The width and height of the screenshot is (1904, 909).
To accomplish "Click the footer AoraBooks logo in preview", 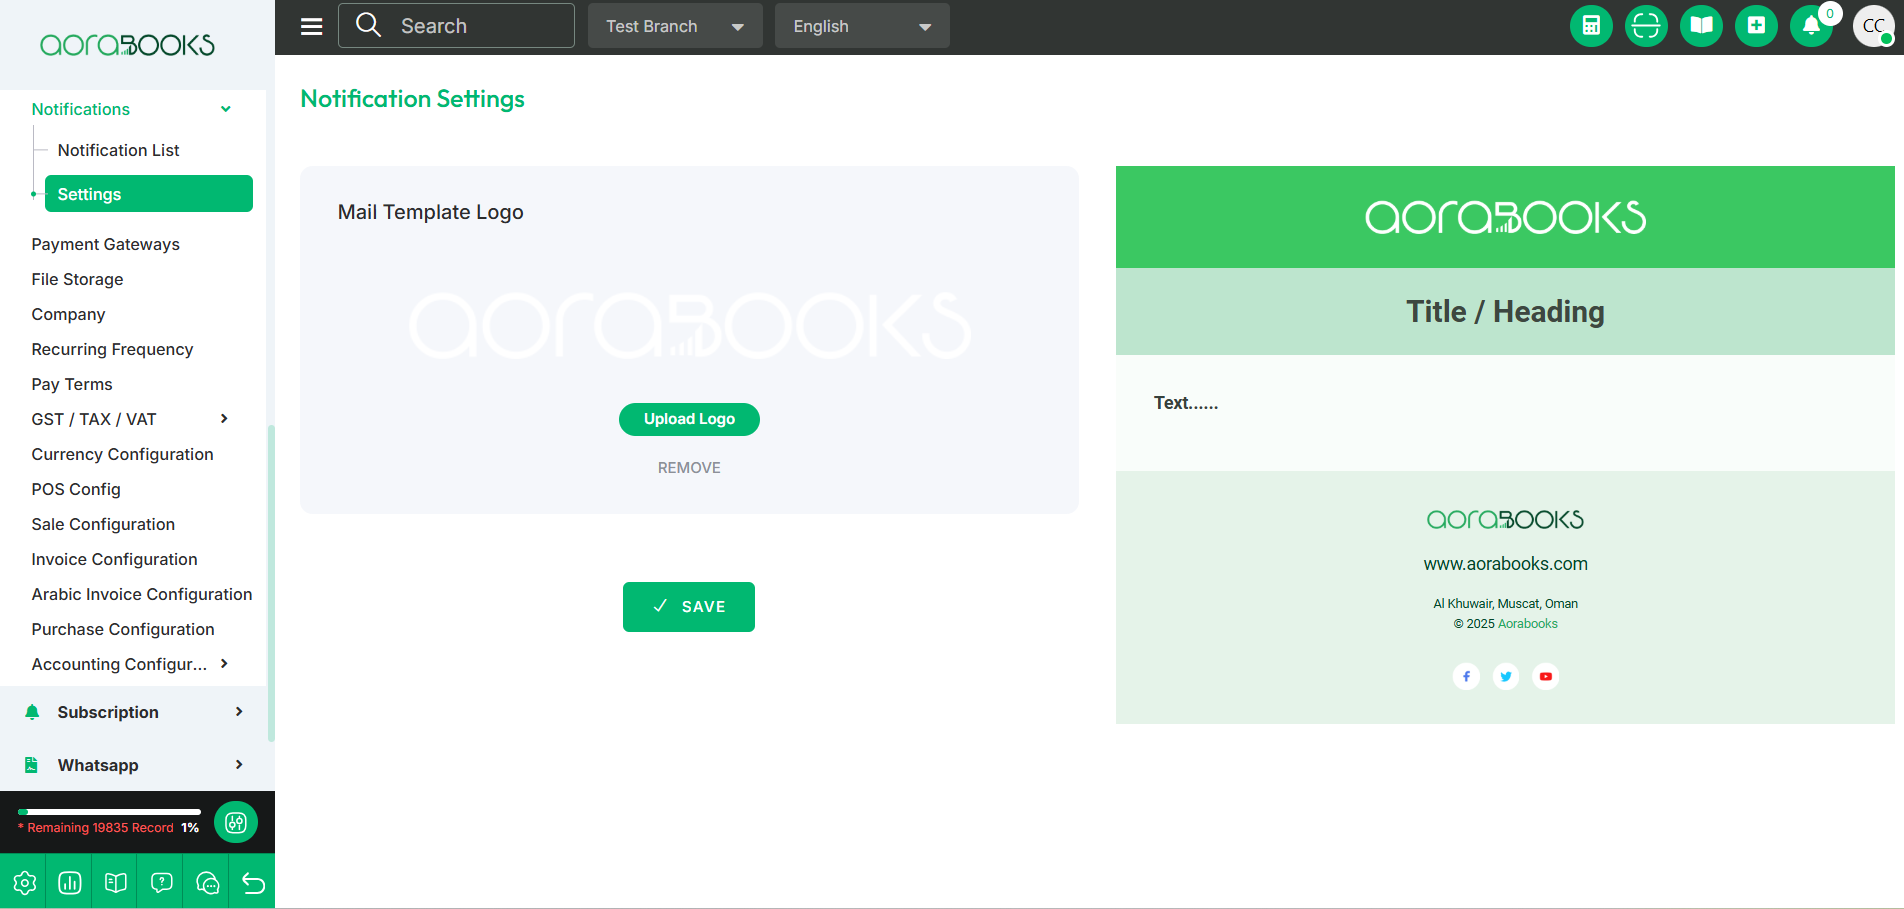I will (x=1505, y=519).
